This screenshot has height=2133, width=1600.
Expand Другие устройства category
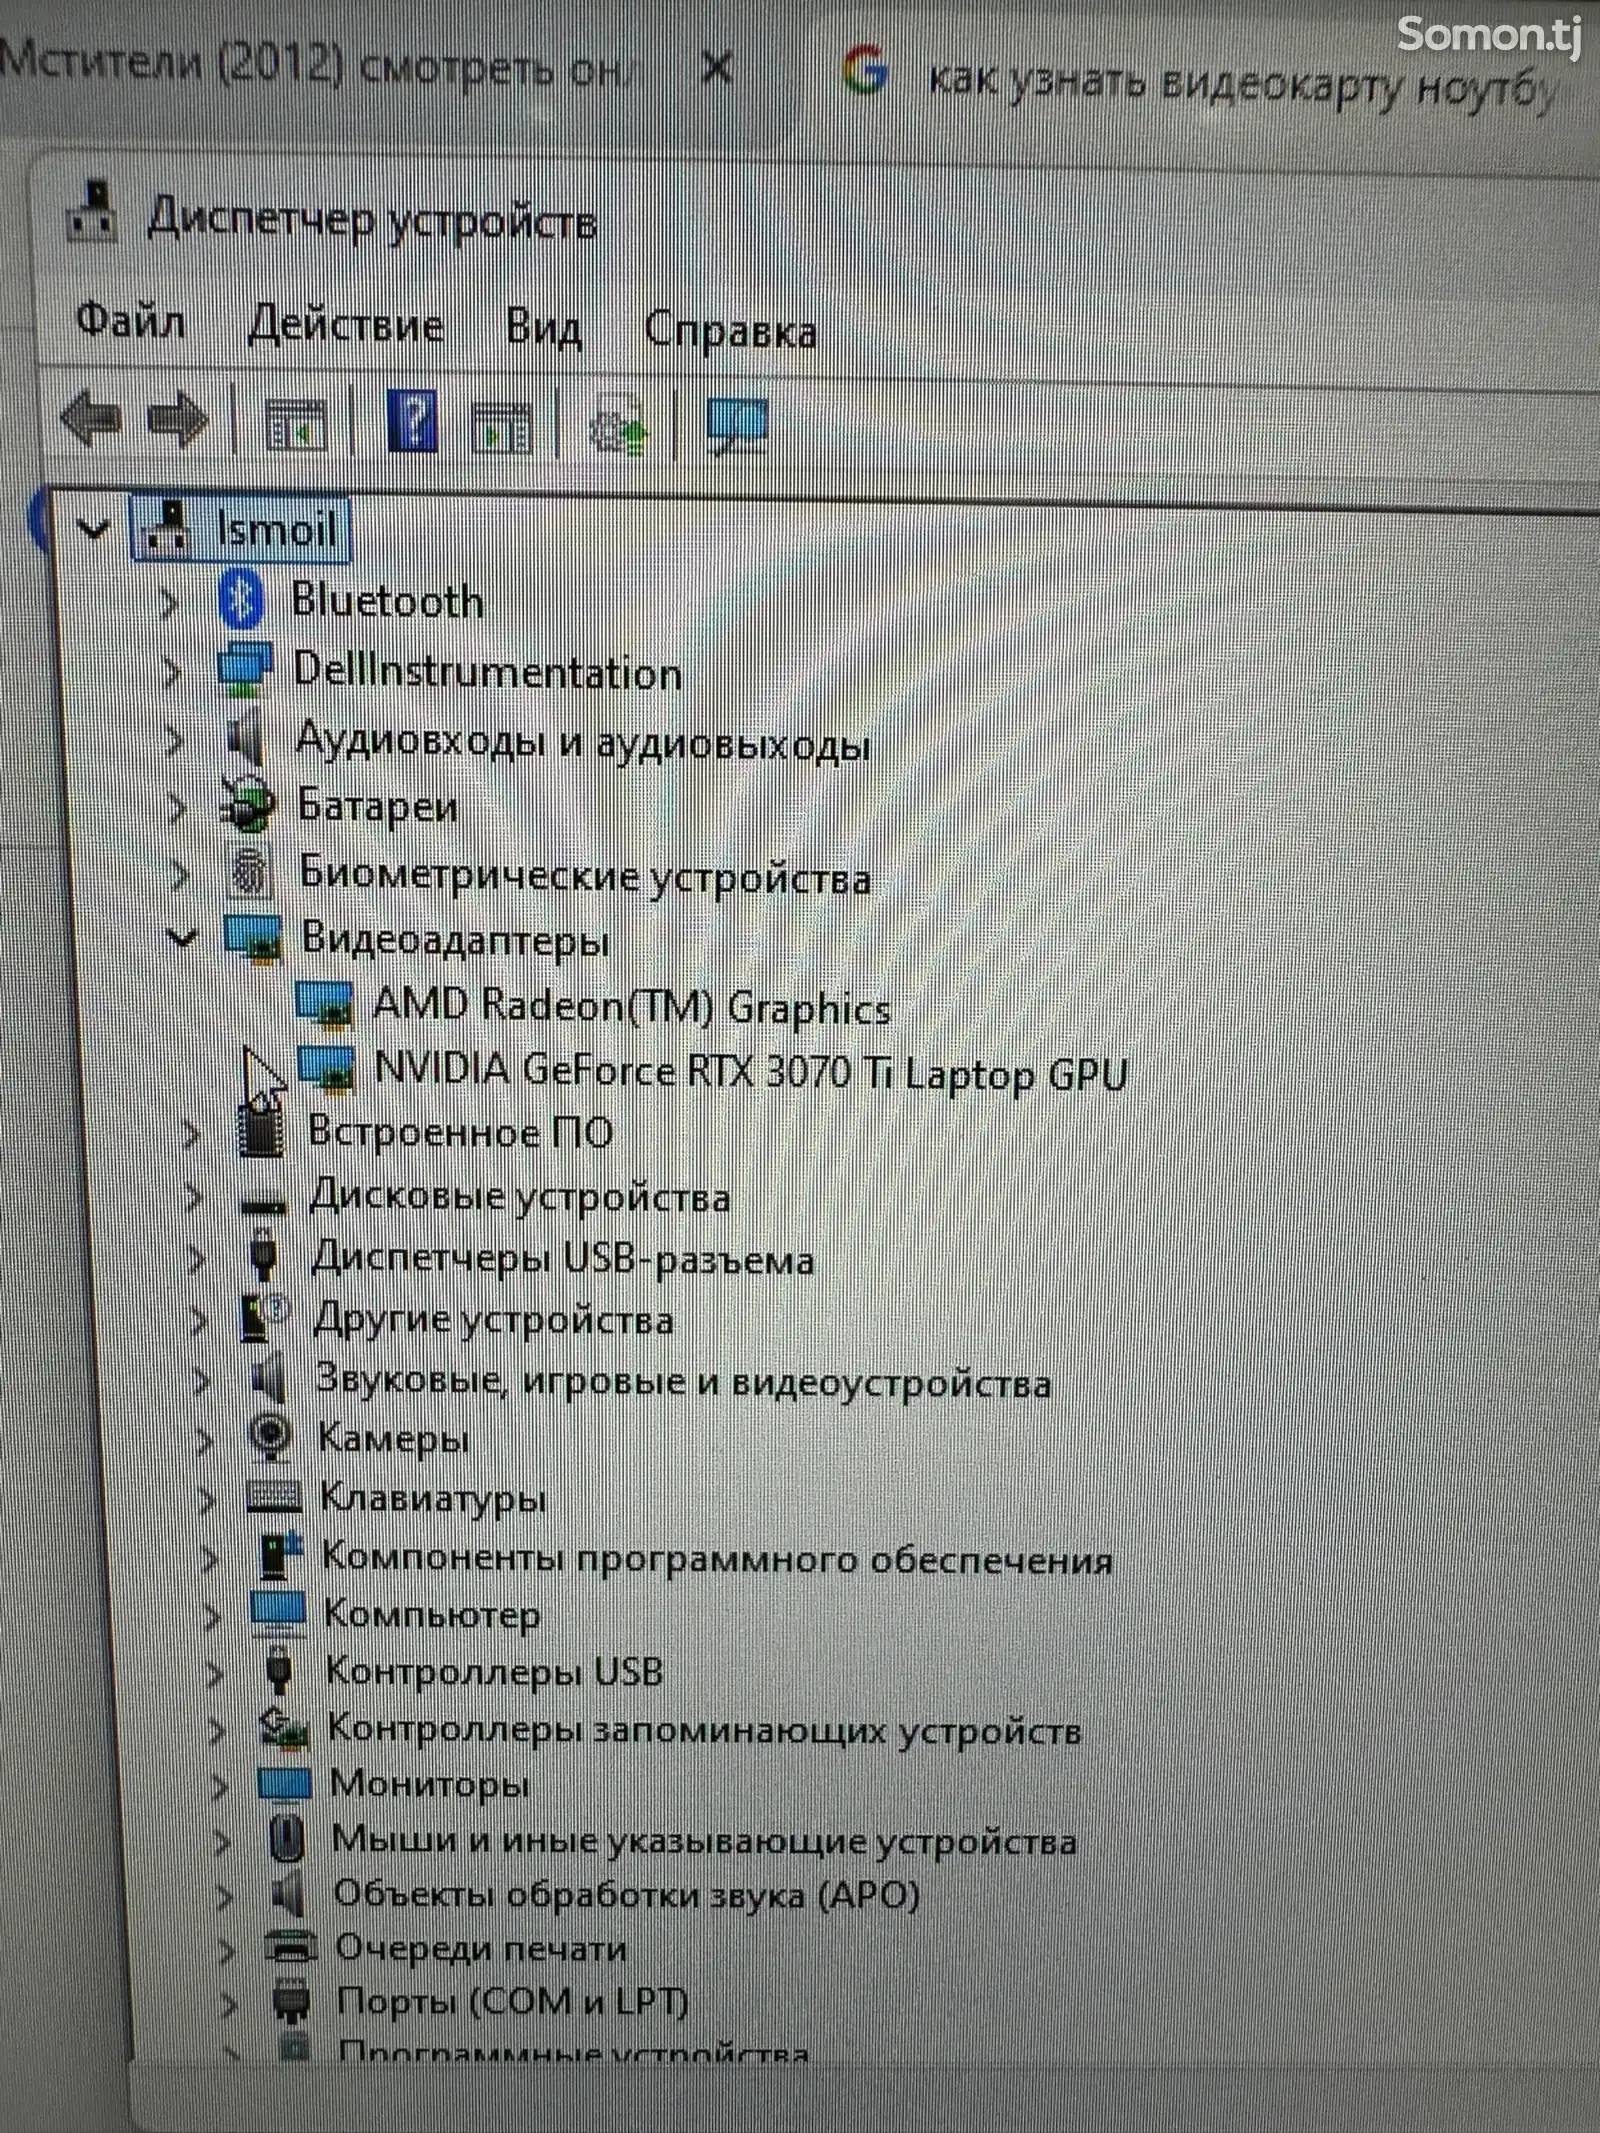click(x=198, y=1320)
